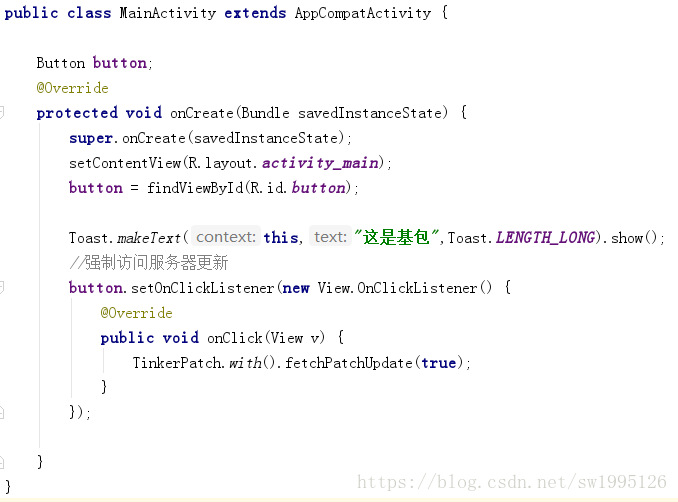Viewport: 678px width, 502px height.
Task: Click the true argument in fetchPatchUpdate
Action: click(x=439, y=363)
